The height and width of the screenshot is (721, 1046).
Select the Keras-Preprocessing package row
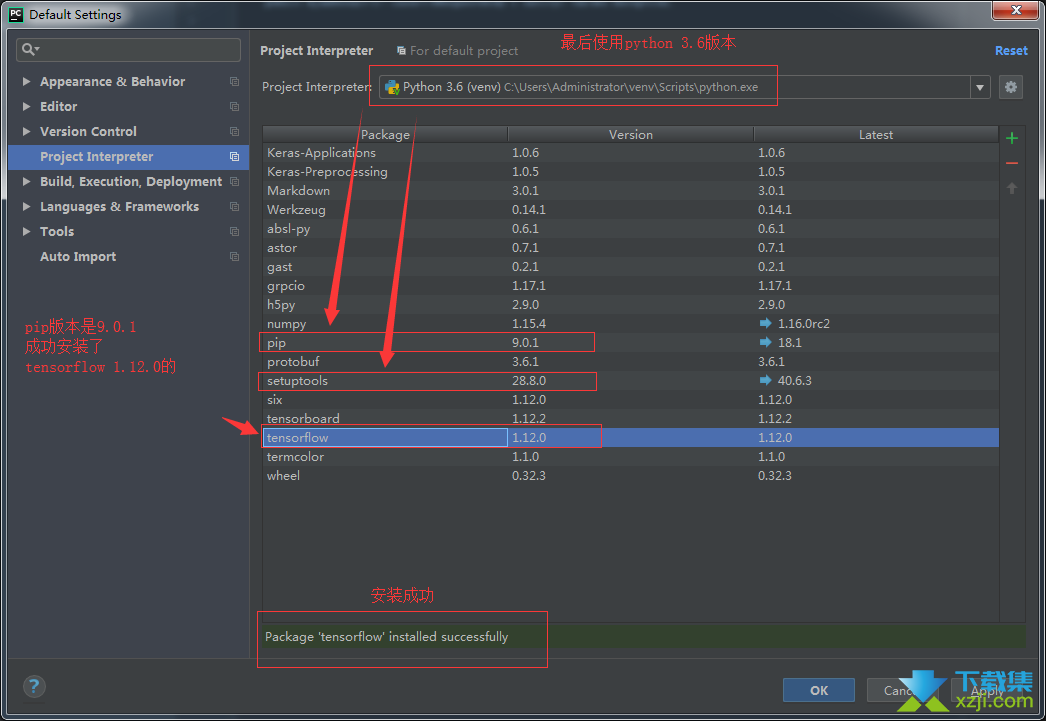click(x=630, y=171)
